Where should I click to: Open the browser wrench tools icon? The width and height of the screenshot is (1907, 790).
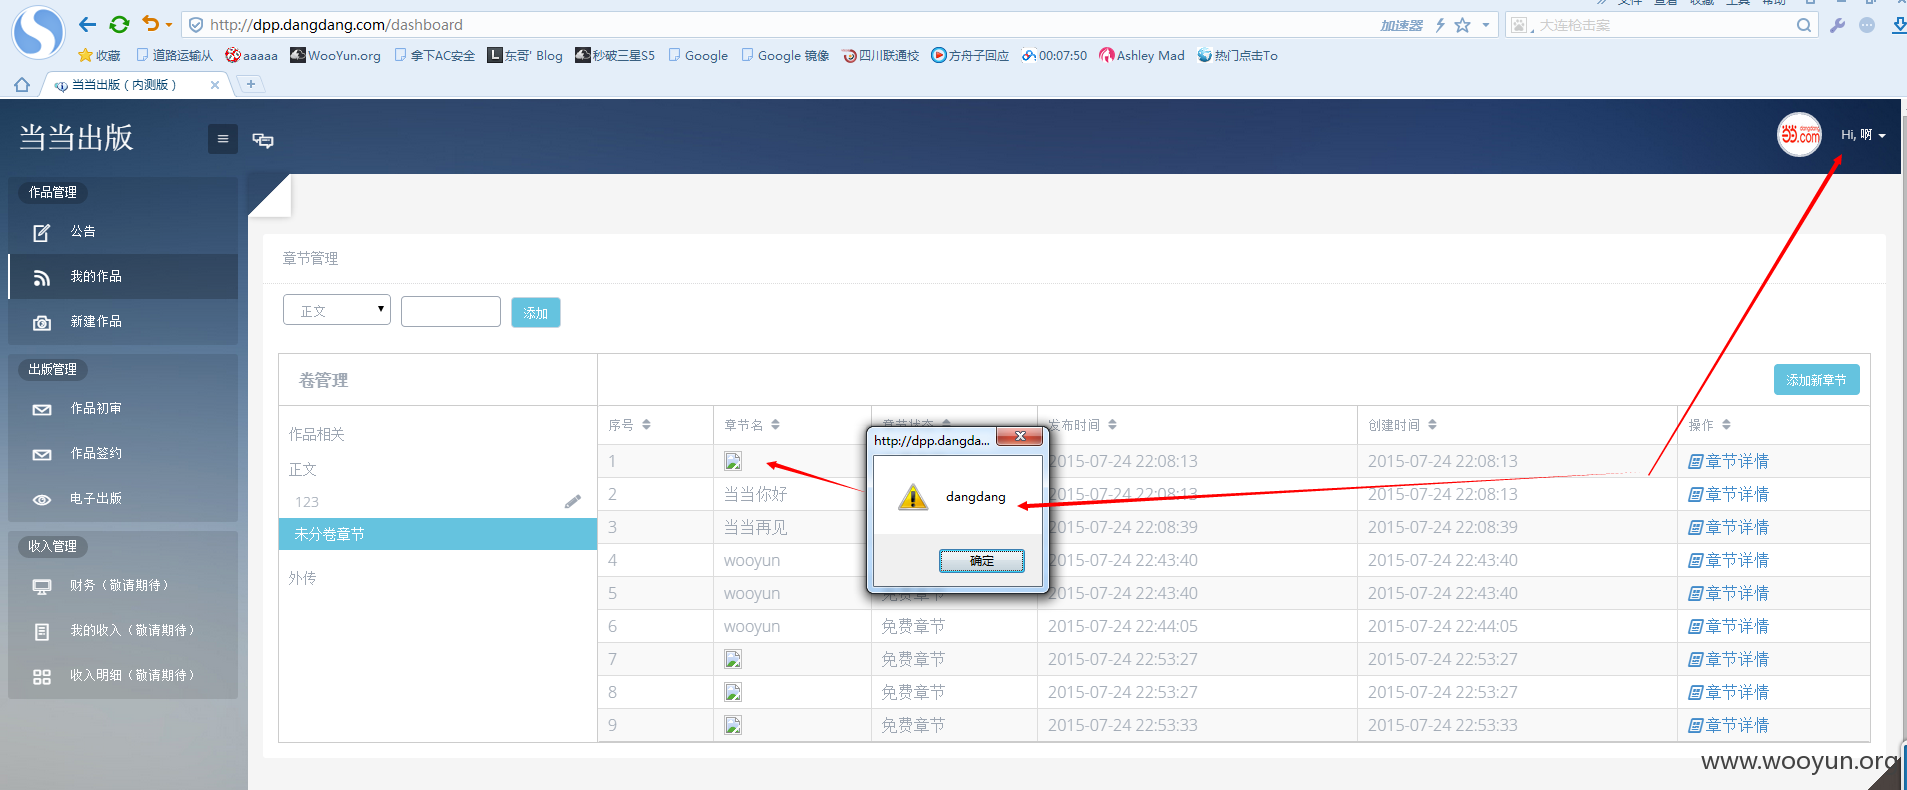click(x=1837, y=25)
